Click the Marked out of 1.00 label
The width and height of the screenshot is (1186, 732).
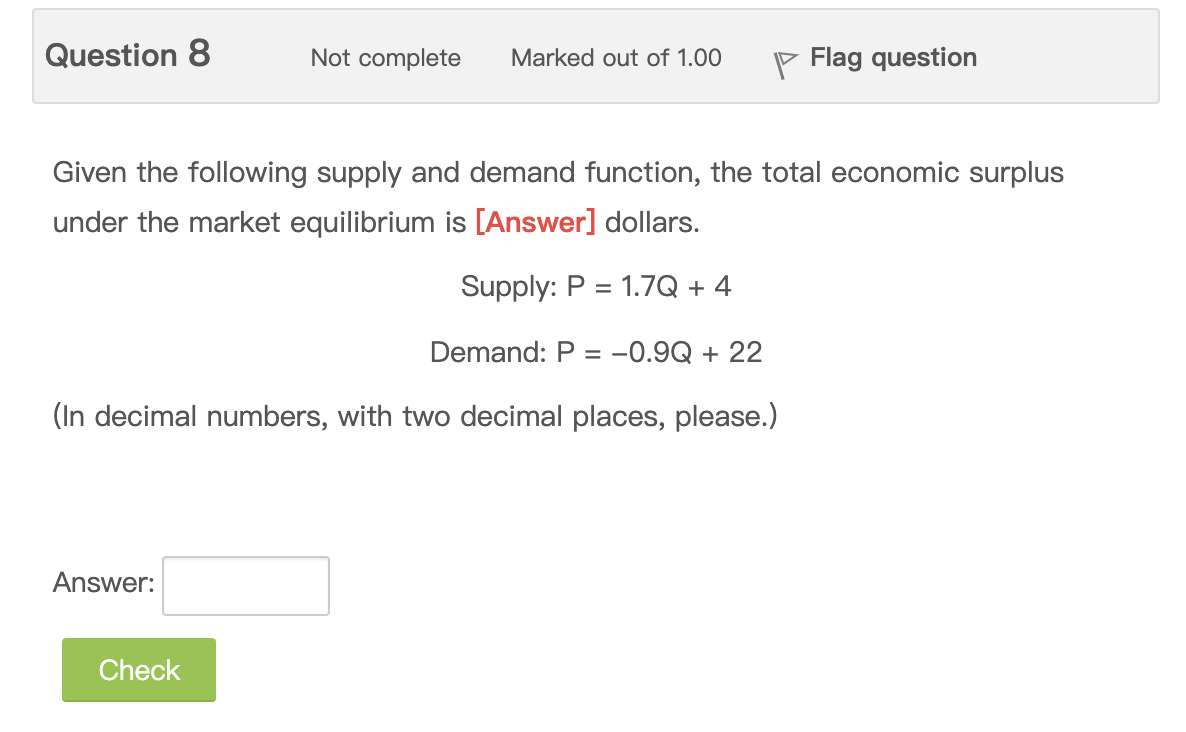tap(616, 59)
